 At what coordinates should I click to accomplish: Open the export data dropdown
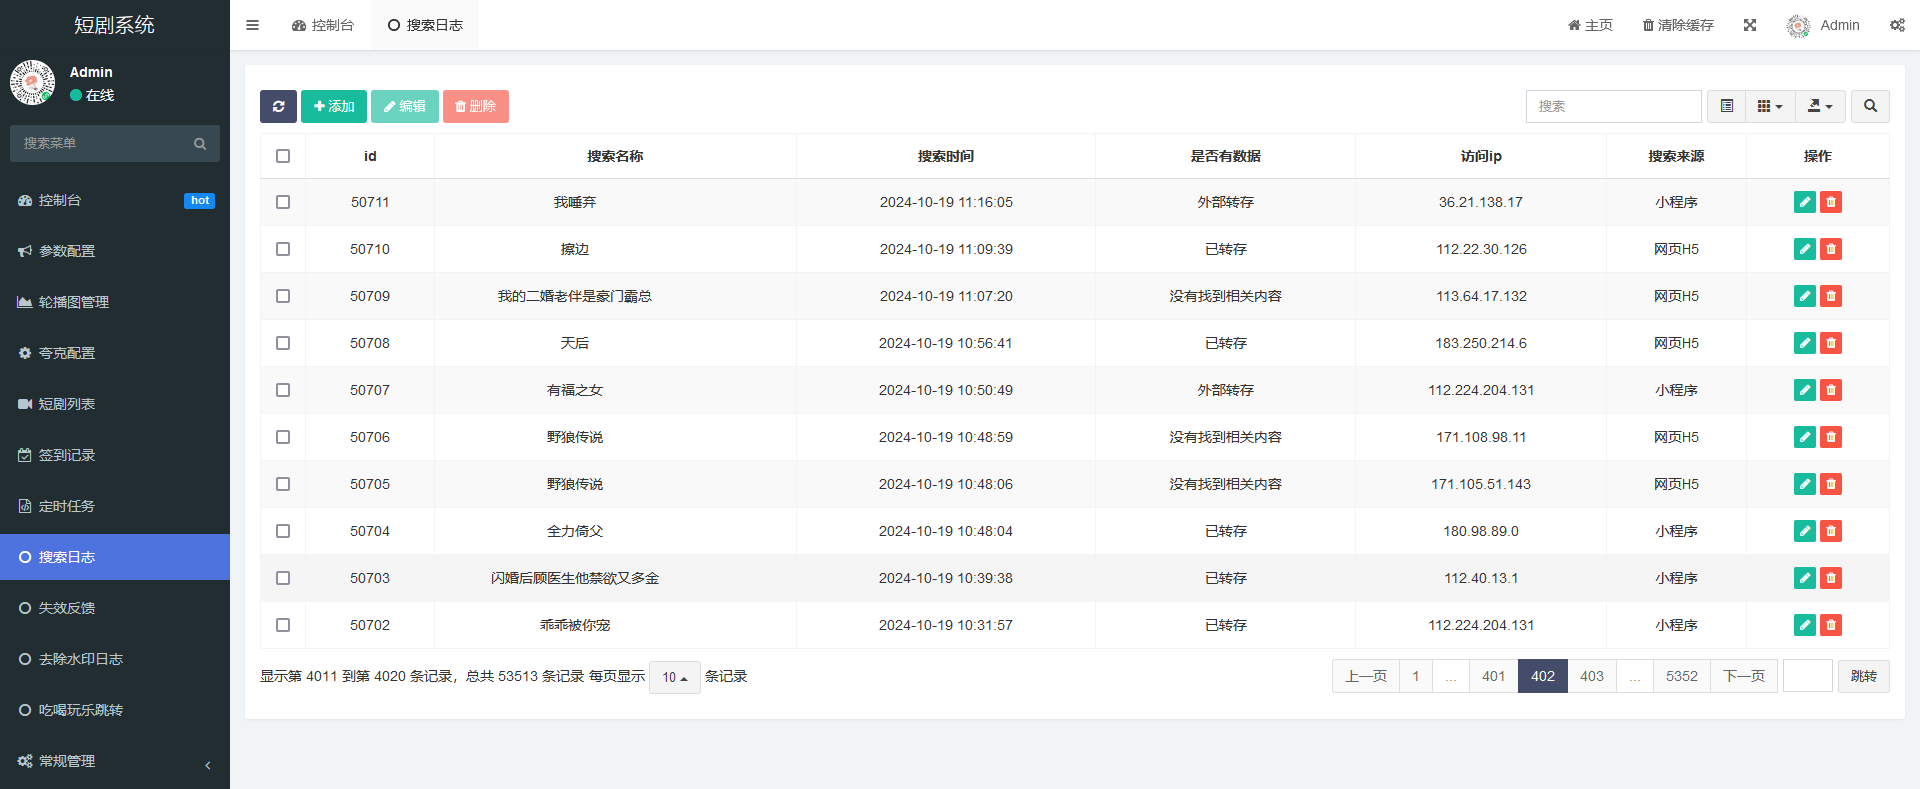coord(1820,106)
